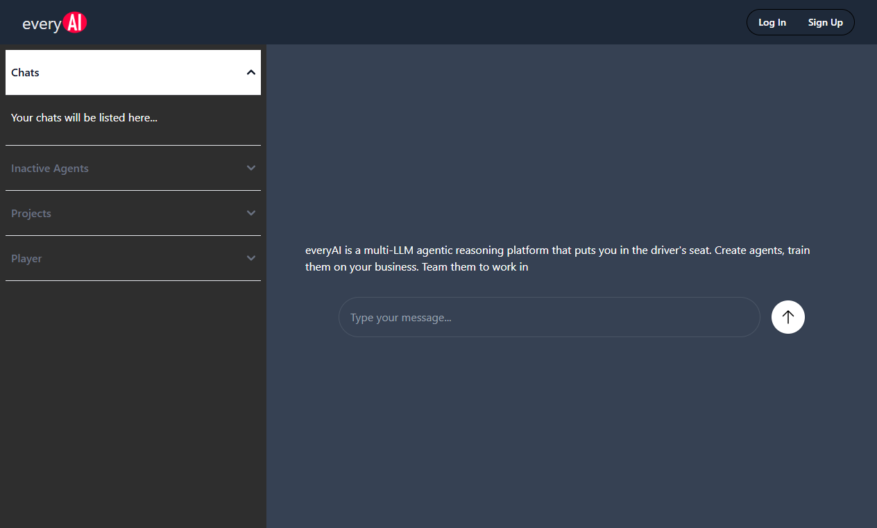This screenshot has height=528, width=877.
Task: Select the Projects section label
Action: pos(31,214)
